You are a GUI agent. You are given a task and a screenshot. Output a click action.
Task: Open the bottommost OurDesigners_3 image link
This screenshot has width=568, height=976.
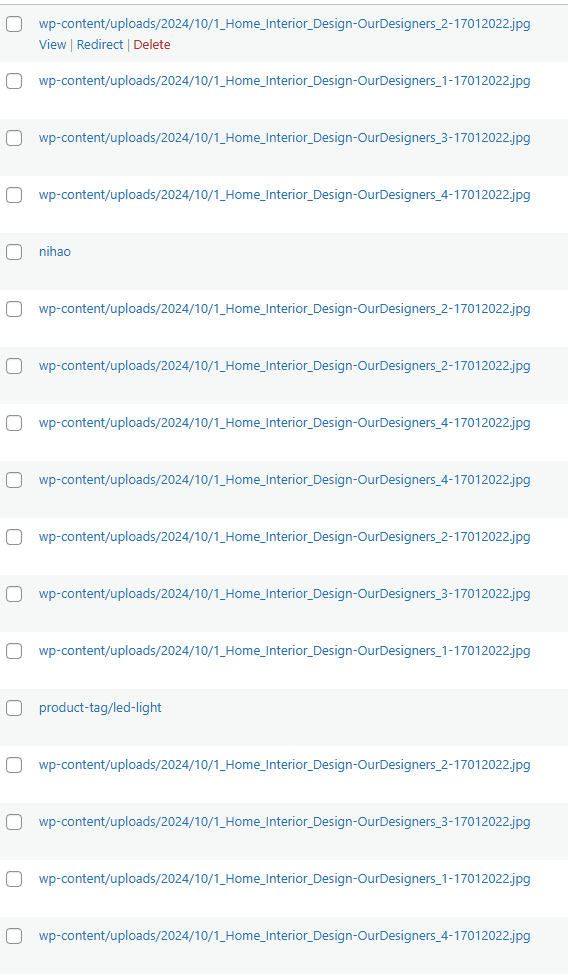pos(284,822)
